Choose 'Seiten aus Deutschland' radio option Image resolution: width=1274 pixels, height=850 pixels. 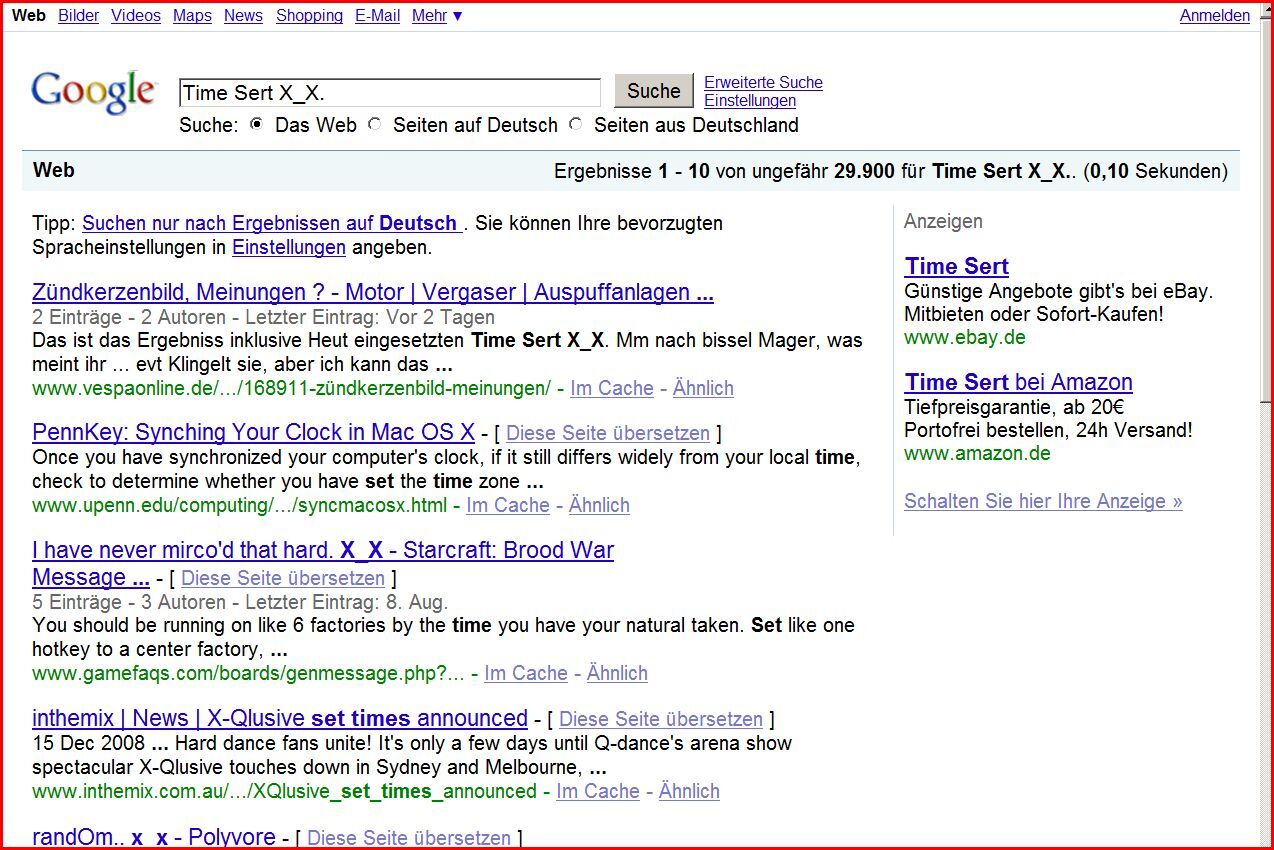tap(576, 125)
